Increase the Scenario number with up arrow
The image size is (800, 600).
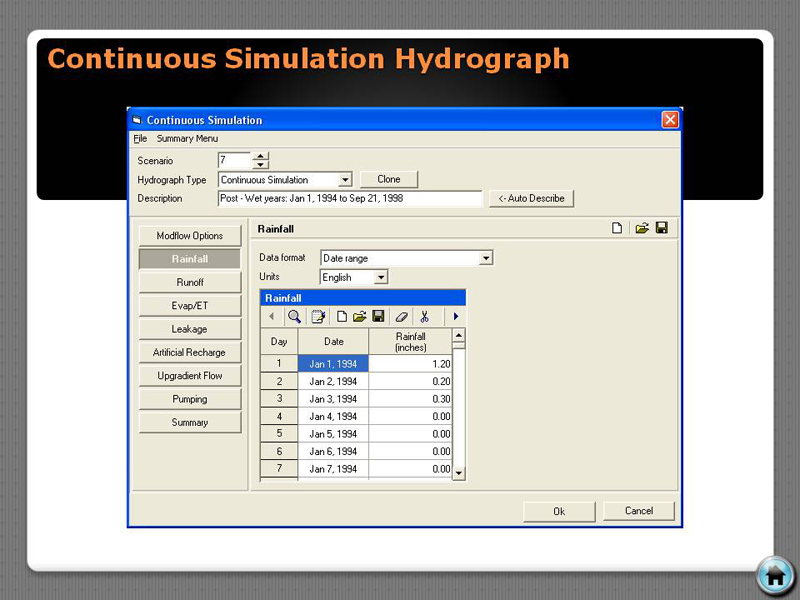pos(260,156)
